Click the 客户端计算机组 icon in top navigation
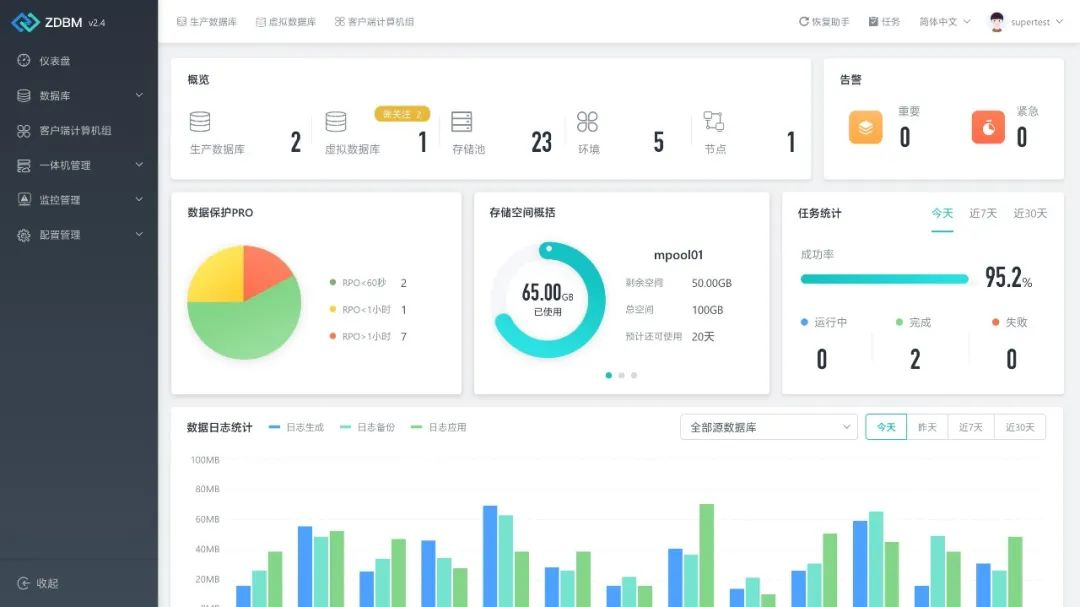 [x=340, y=21]
